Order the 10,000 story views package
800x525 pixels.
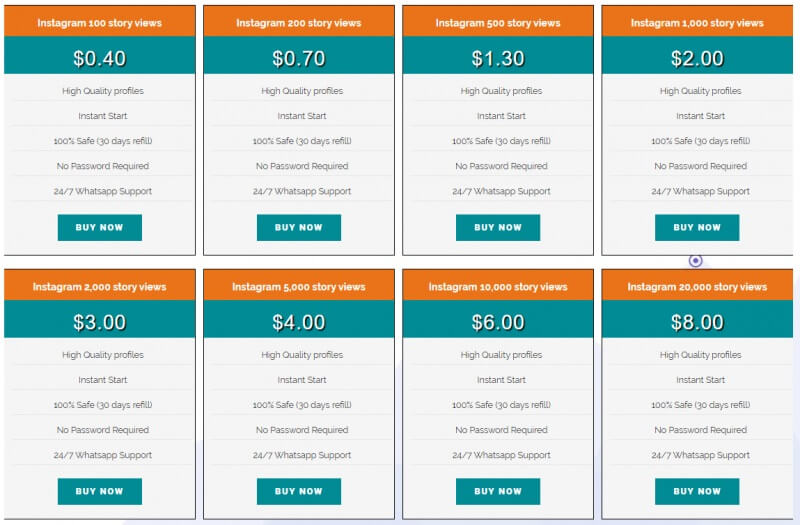498,491
